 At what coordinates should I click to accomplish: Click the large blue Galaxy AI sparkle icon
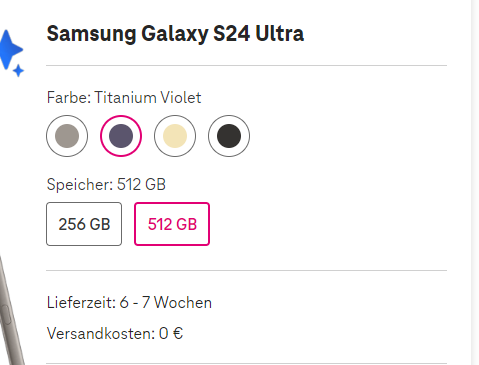(10, 50)
